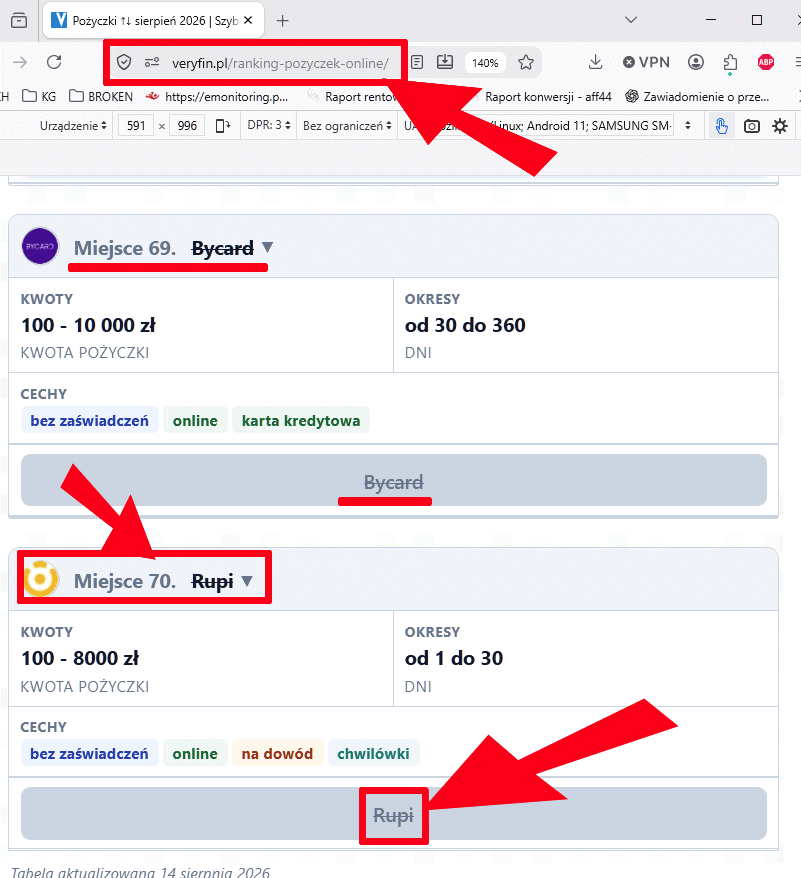Open the list all tabs chevron
Screen dimensions: 801x878
[631, 20]
